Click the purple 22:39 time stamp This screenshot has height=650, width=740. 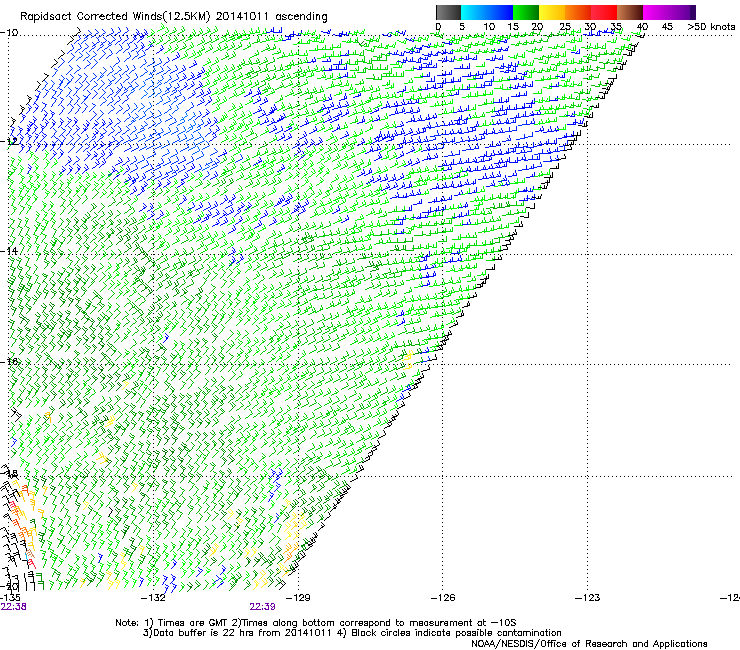[262, 607]
